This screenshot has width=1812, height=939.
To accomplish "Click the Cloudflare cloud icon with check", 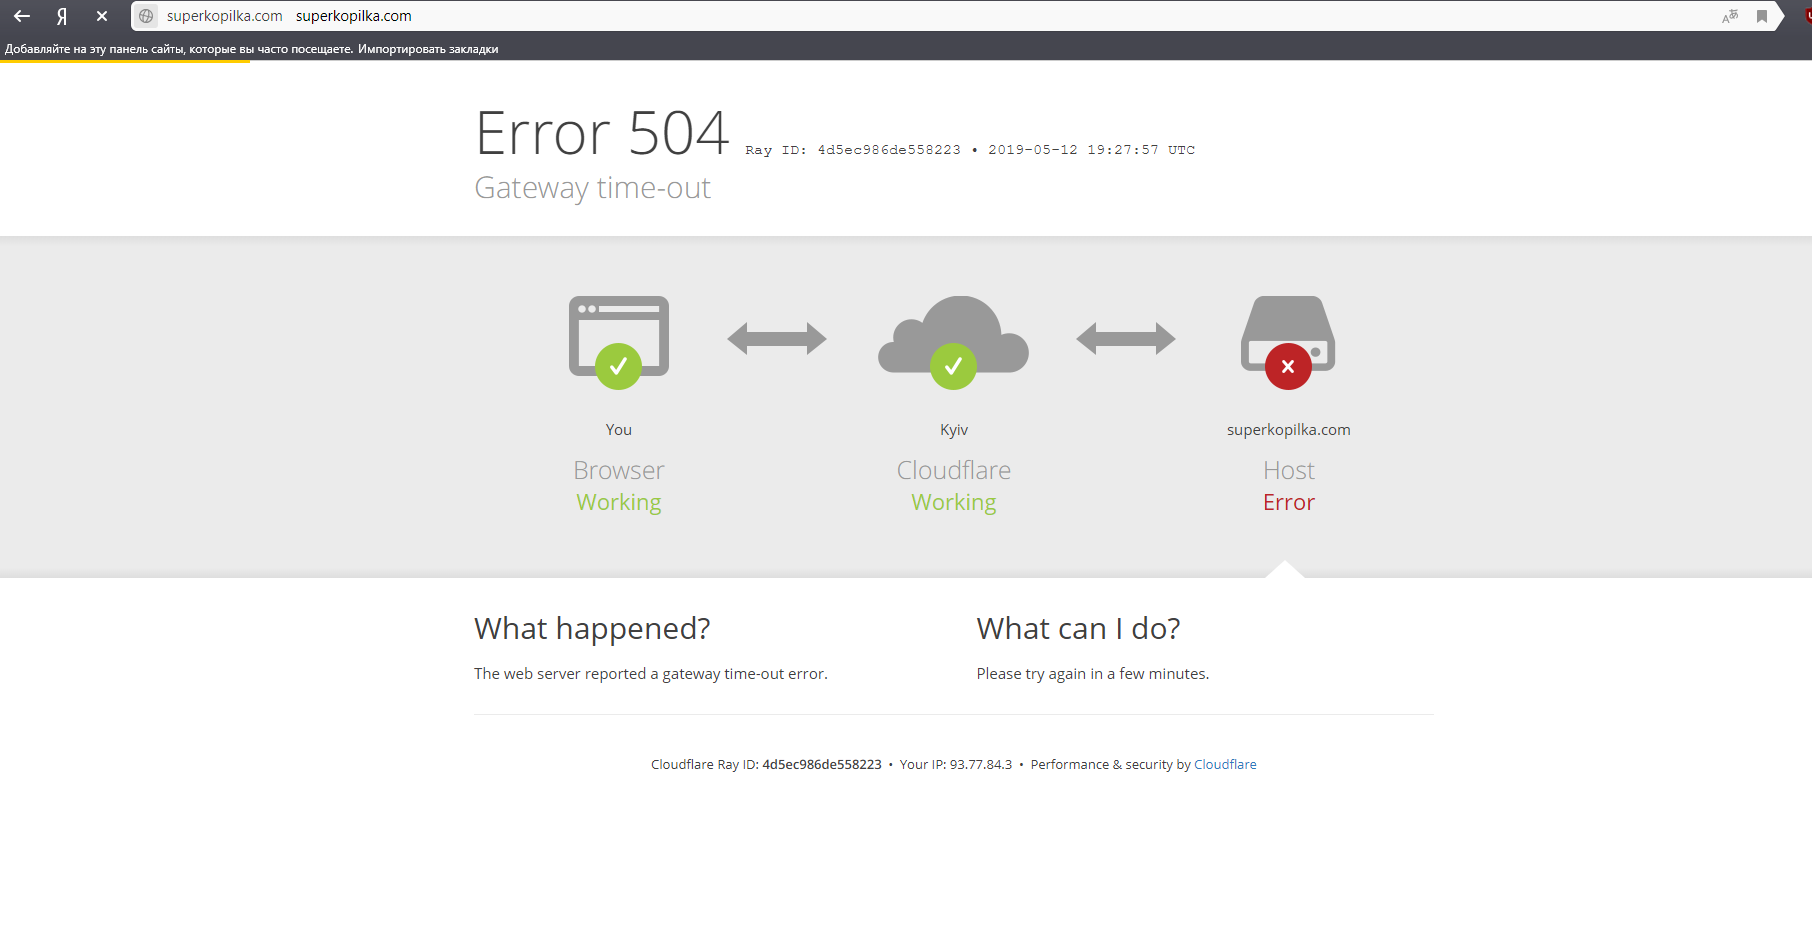I will tap(953, 342).
